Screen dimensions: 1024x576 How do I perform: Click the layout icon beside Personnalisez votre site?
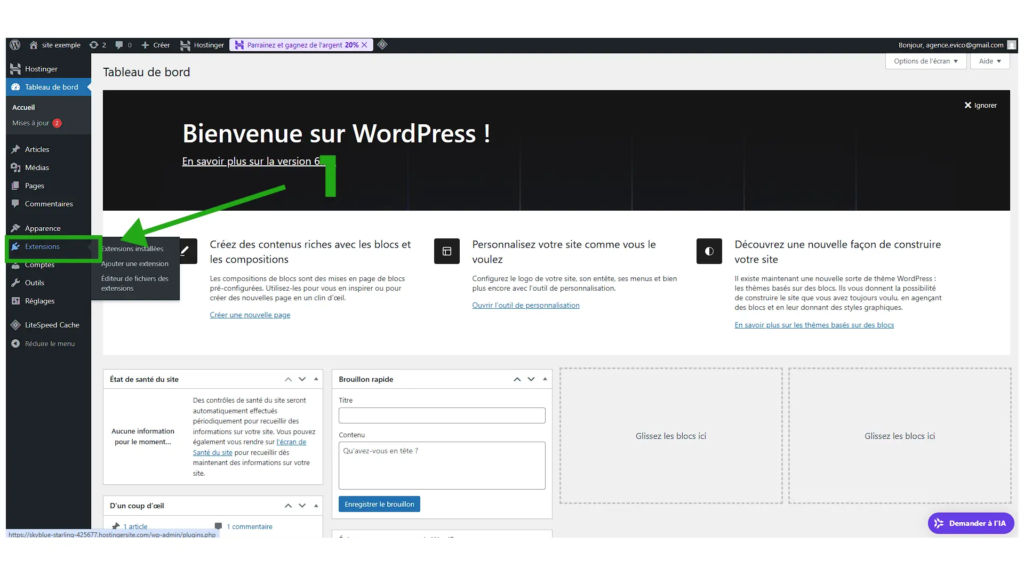(x=447, y=251)
